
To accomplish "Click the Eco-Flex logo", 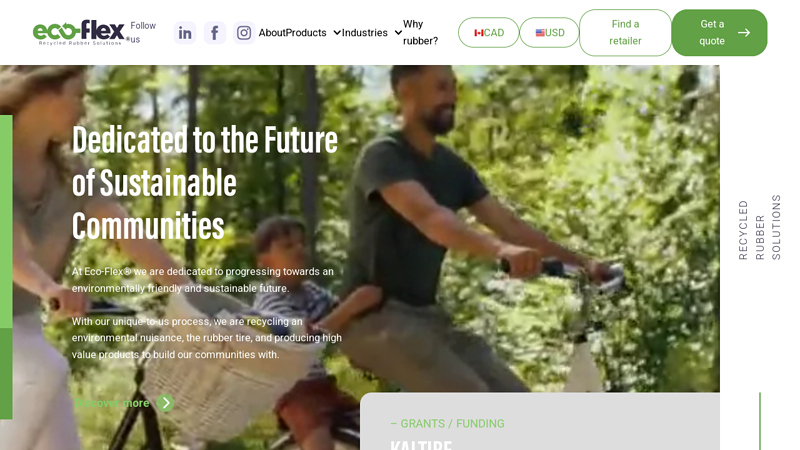I will coord(79,33).
